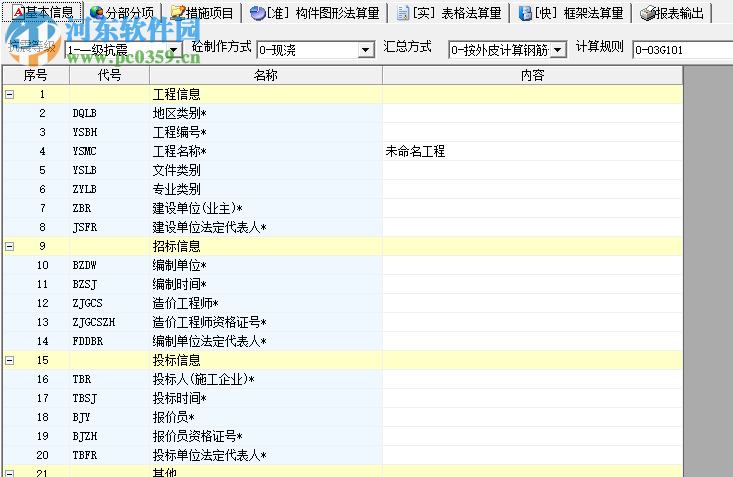The image size is (733, 477).
Task: Click the printer icon on 报表输出 tab
Action: (647, 14)
